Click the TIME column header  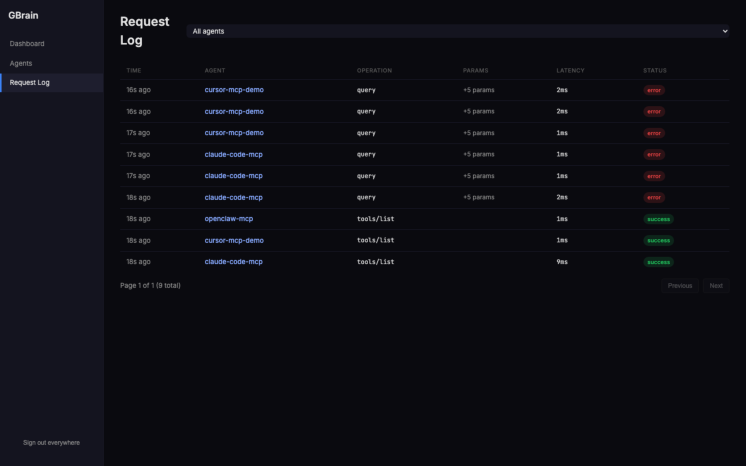point(134,70)
